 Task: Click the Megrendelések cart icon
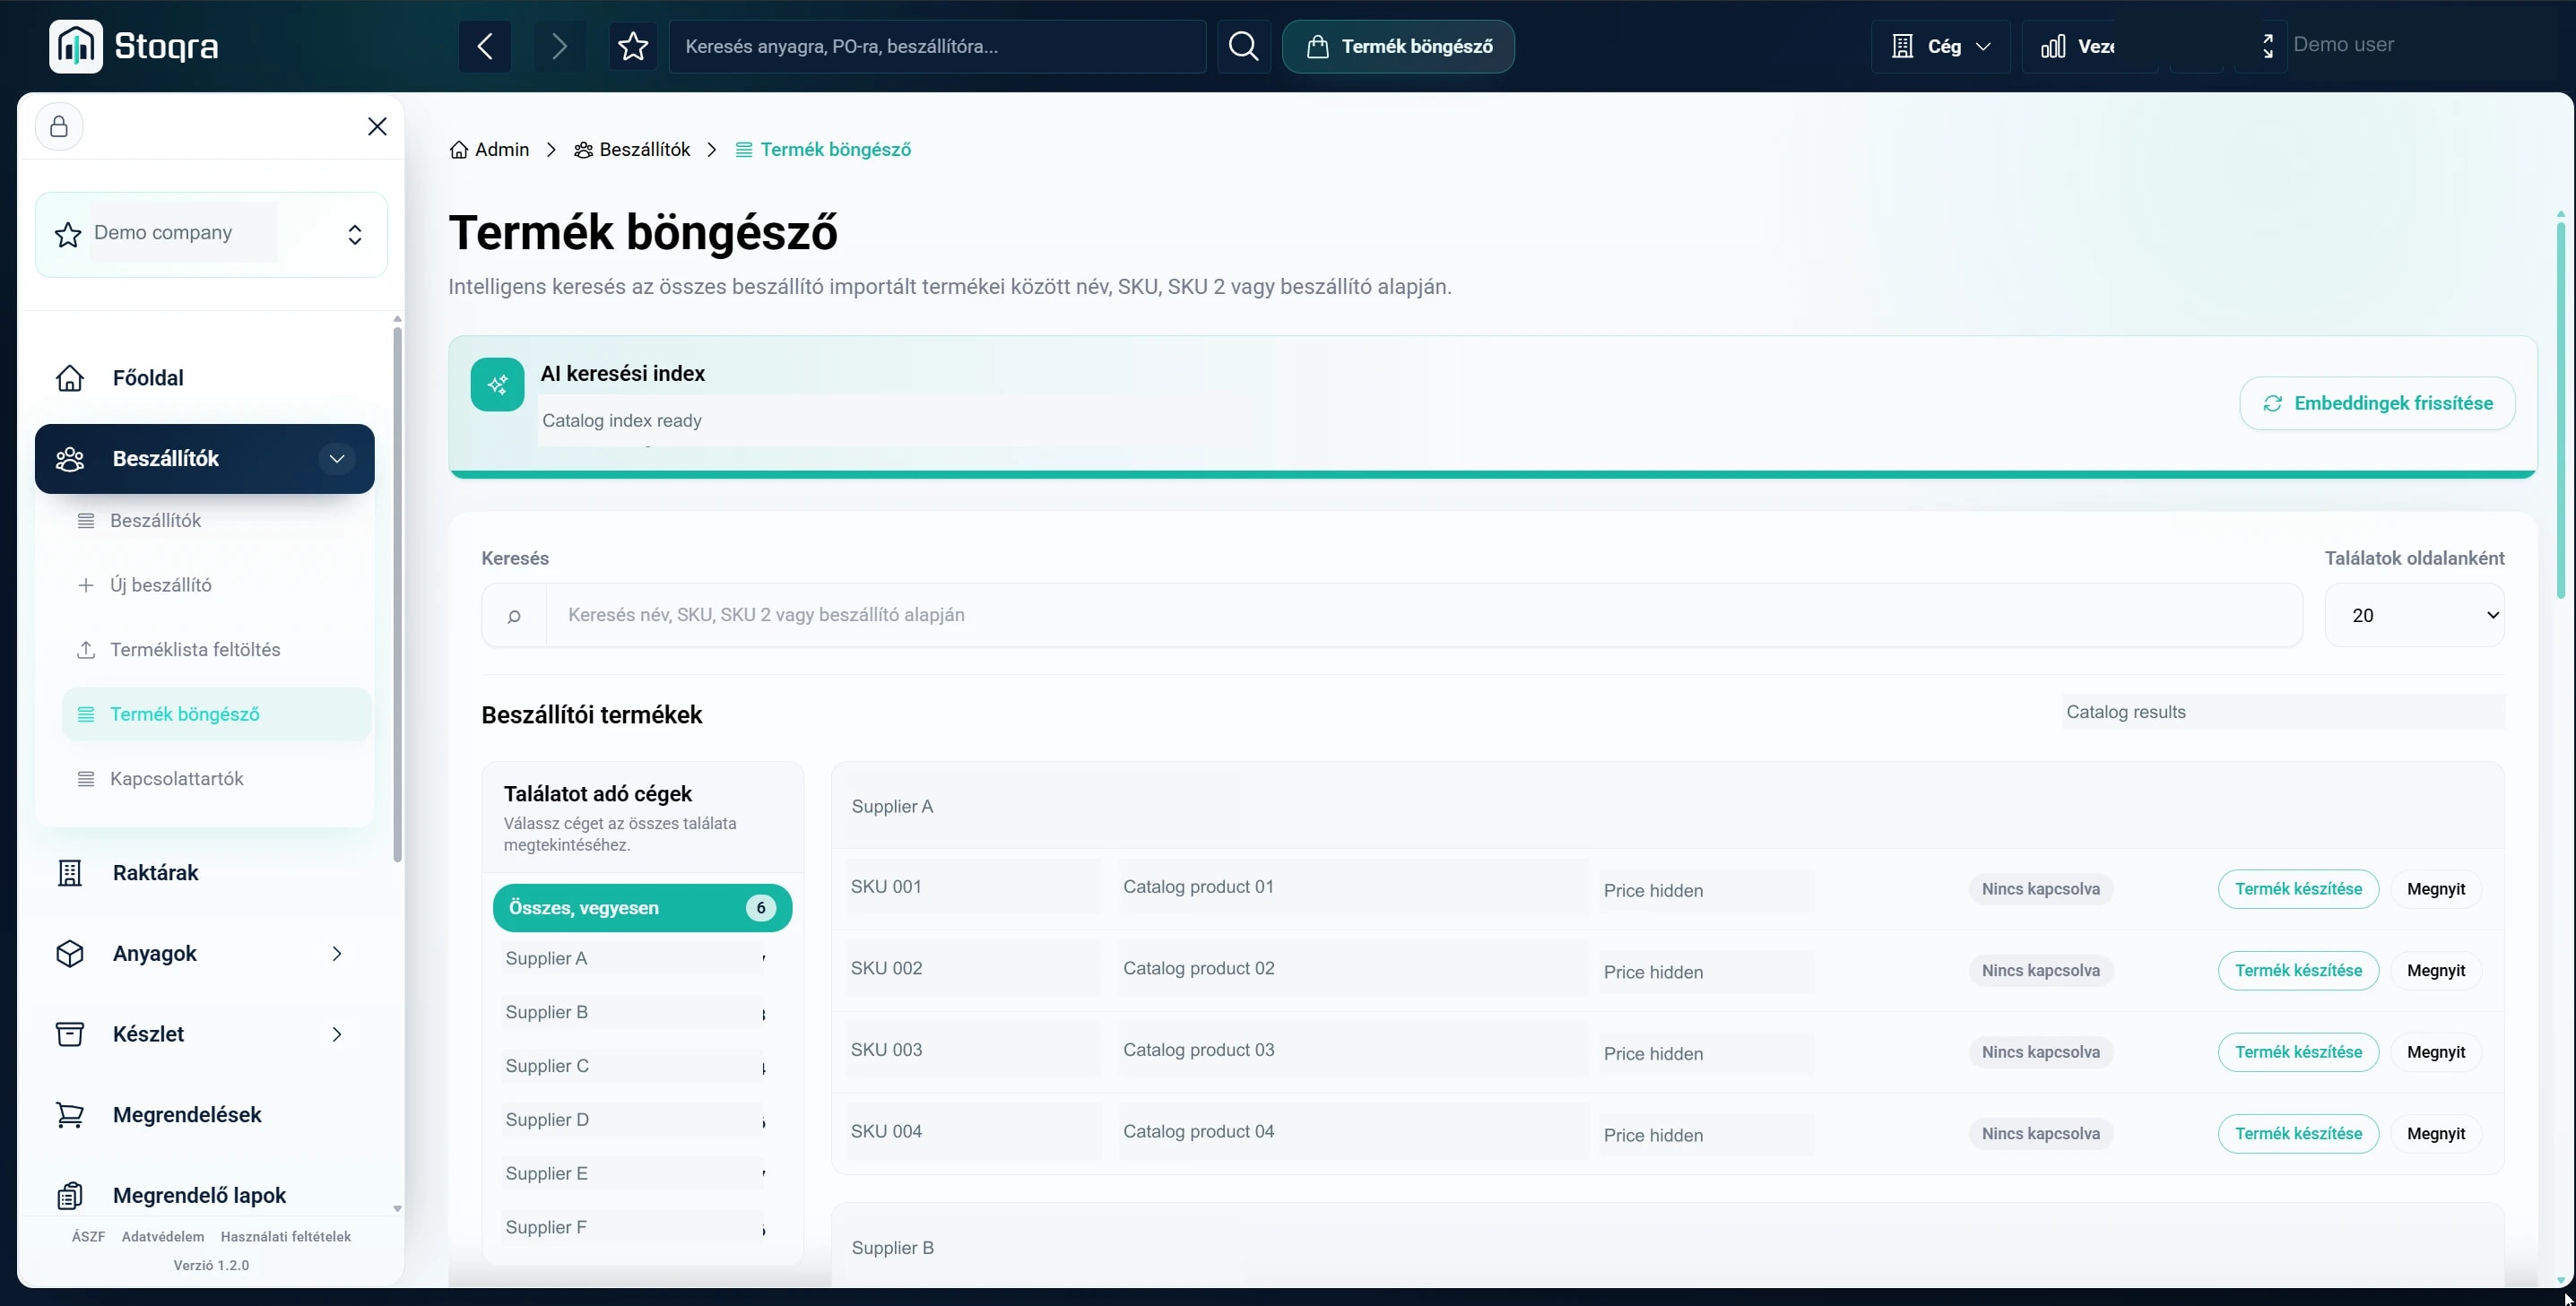click(x=70, y=1115)
